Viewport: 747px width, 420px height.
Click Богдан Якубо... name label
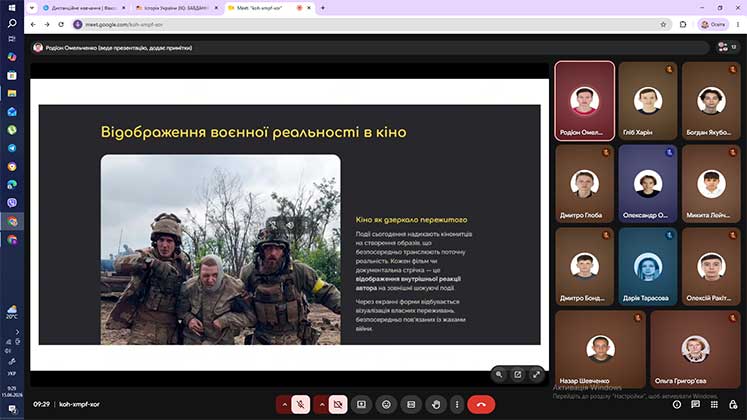(708, 132)
